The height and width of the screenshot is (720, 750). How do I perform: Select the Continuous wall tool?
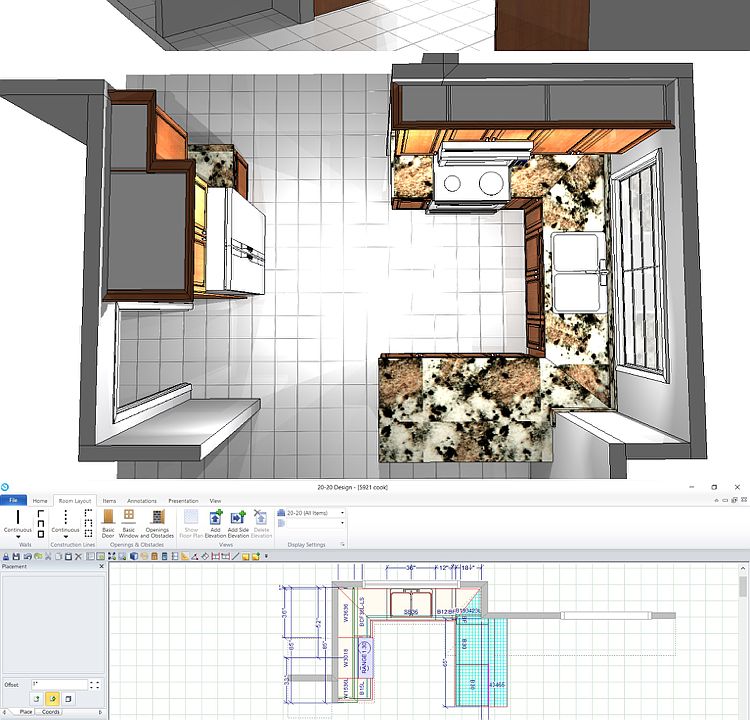pyautogui.click(x=18, y=521)
